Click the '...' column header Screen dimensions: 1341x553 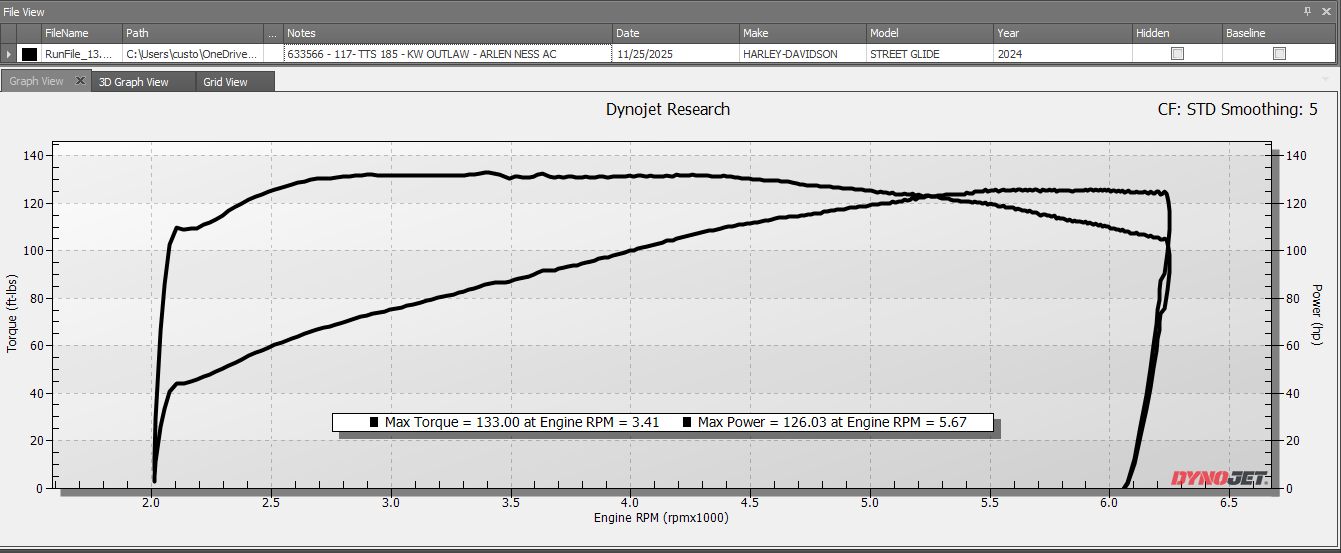(x=274, y=33)
